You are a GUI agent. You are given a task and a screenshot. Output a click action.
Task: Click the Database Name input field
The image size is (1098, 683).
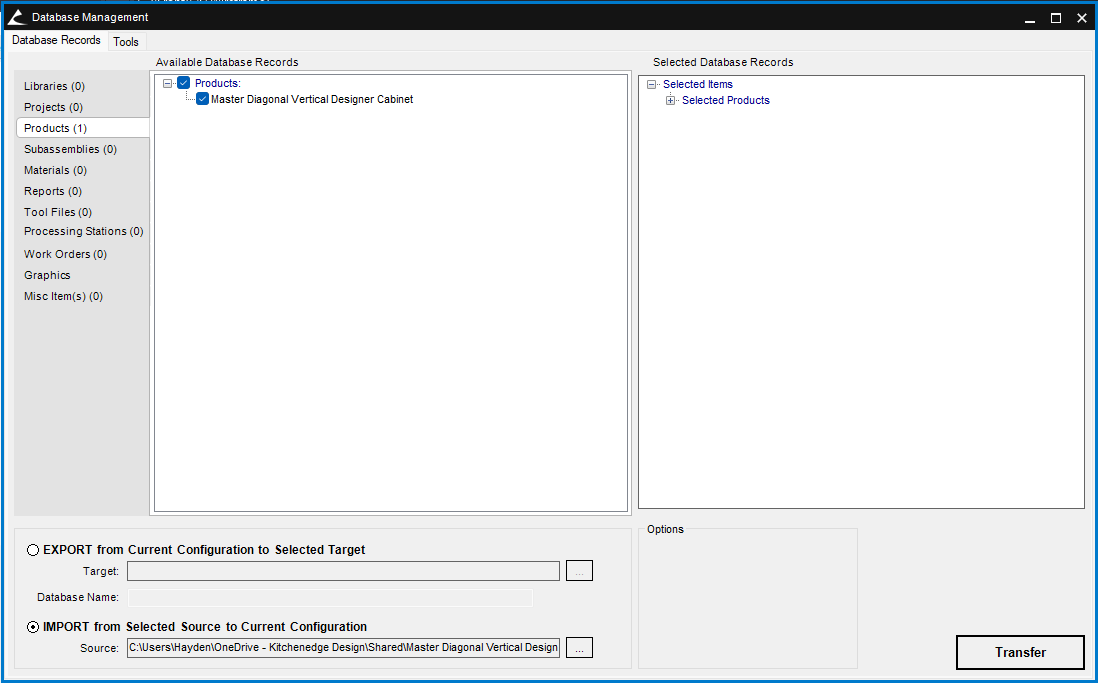[x=330, y=598]
